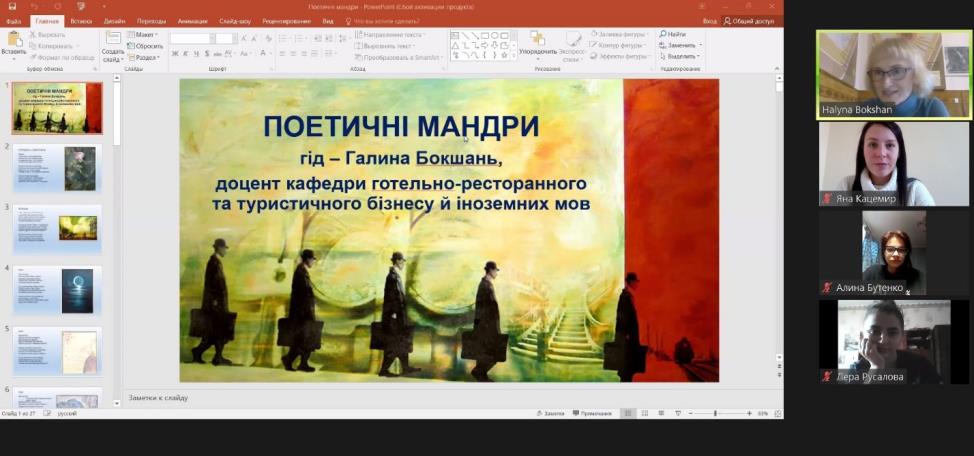This screenshot has height=456, width=974.
Task: Toggle italic К formatting
Action: 186,54
